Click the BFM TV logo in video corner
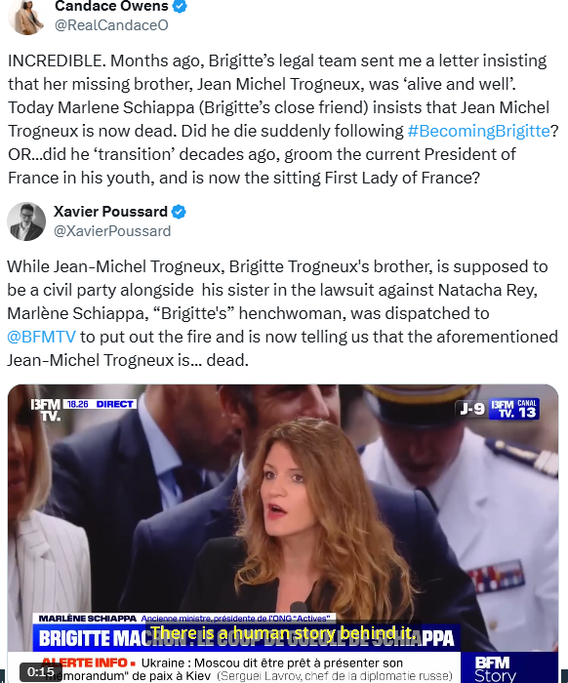This screenshot has height=683, width=568. click(45, 409)
